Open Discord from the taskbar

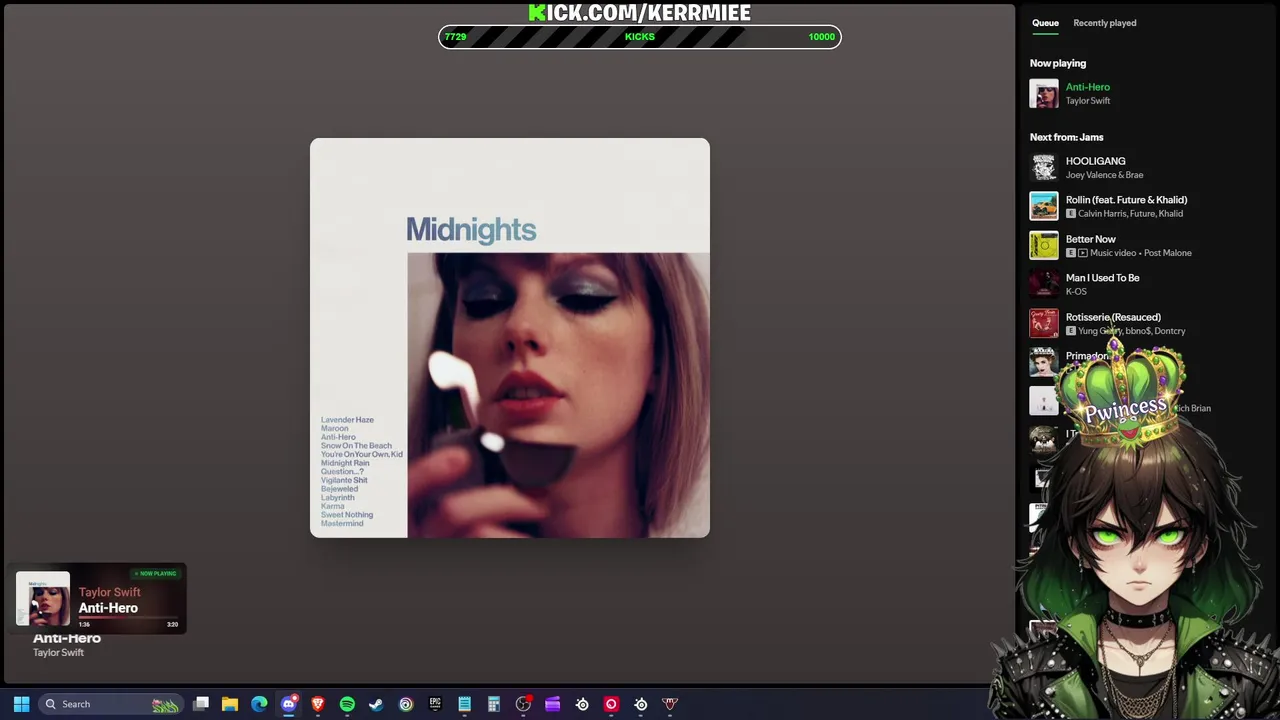click(289, 704)
